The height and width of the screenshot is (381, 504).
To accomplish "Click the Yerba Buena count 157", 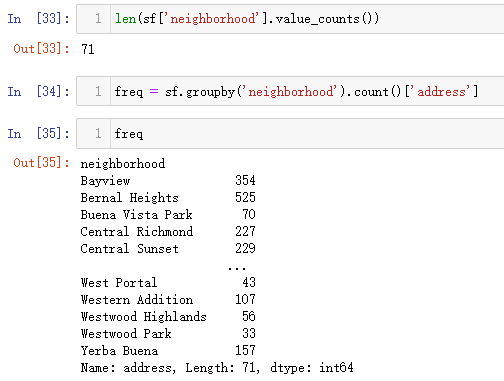I will coord(245,350).
